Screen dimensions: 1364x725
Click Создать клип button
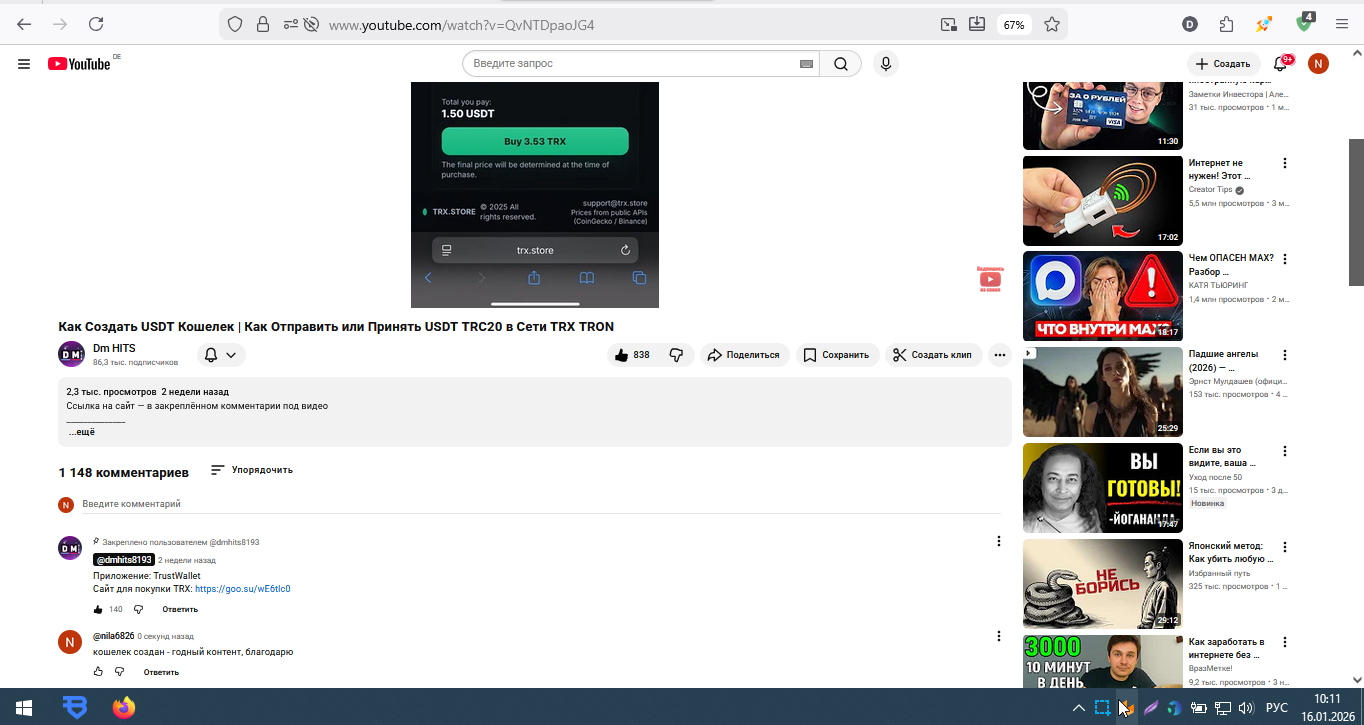pyautogui.click(x=933, y=355)
